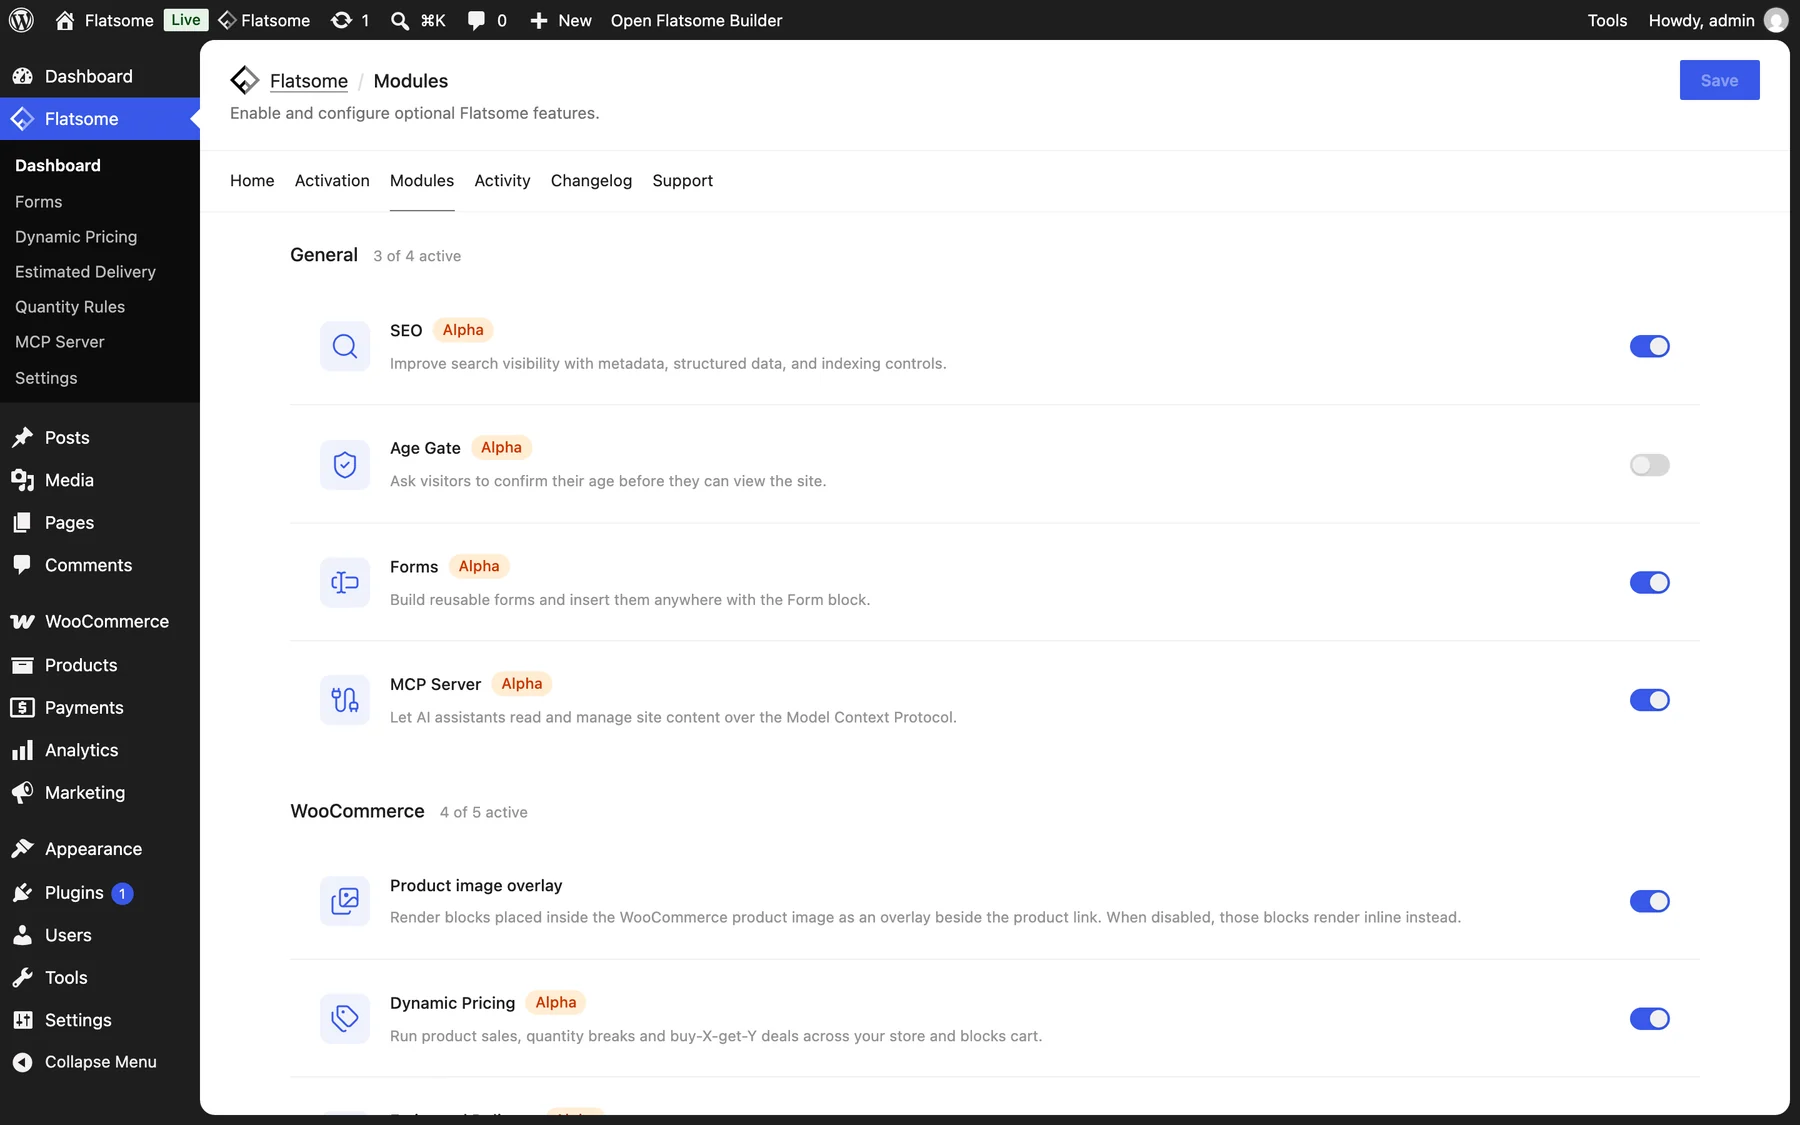Open WooCommerce in the sidebar
1800x1125 pixels.
click(x=100, y=621)
